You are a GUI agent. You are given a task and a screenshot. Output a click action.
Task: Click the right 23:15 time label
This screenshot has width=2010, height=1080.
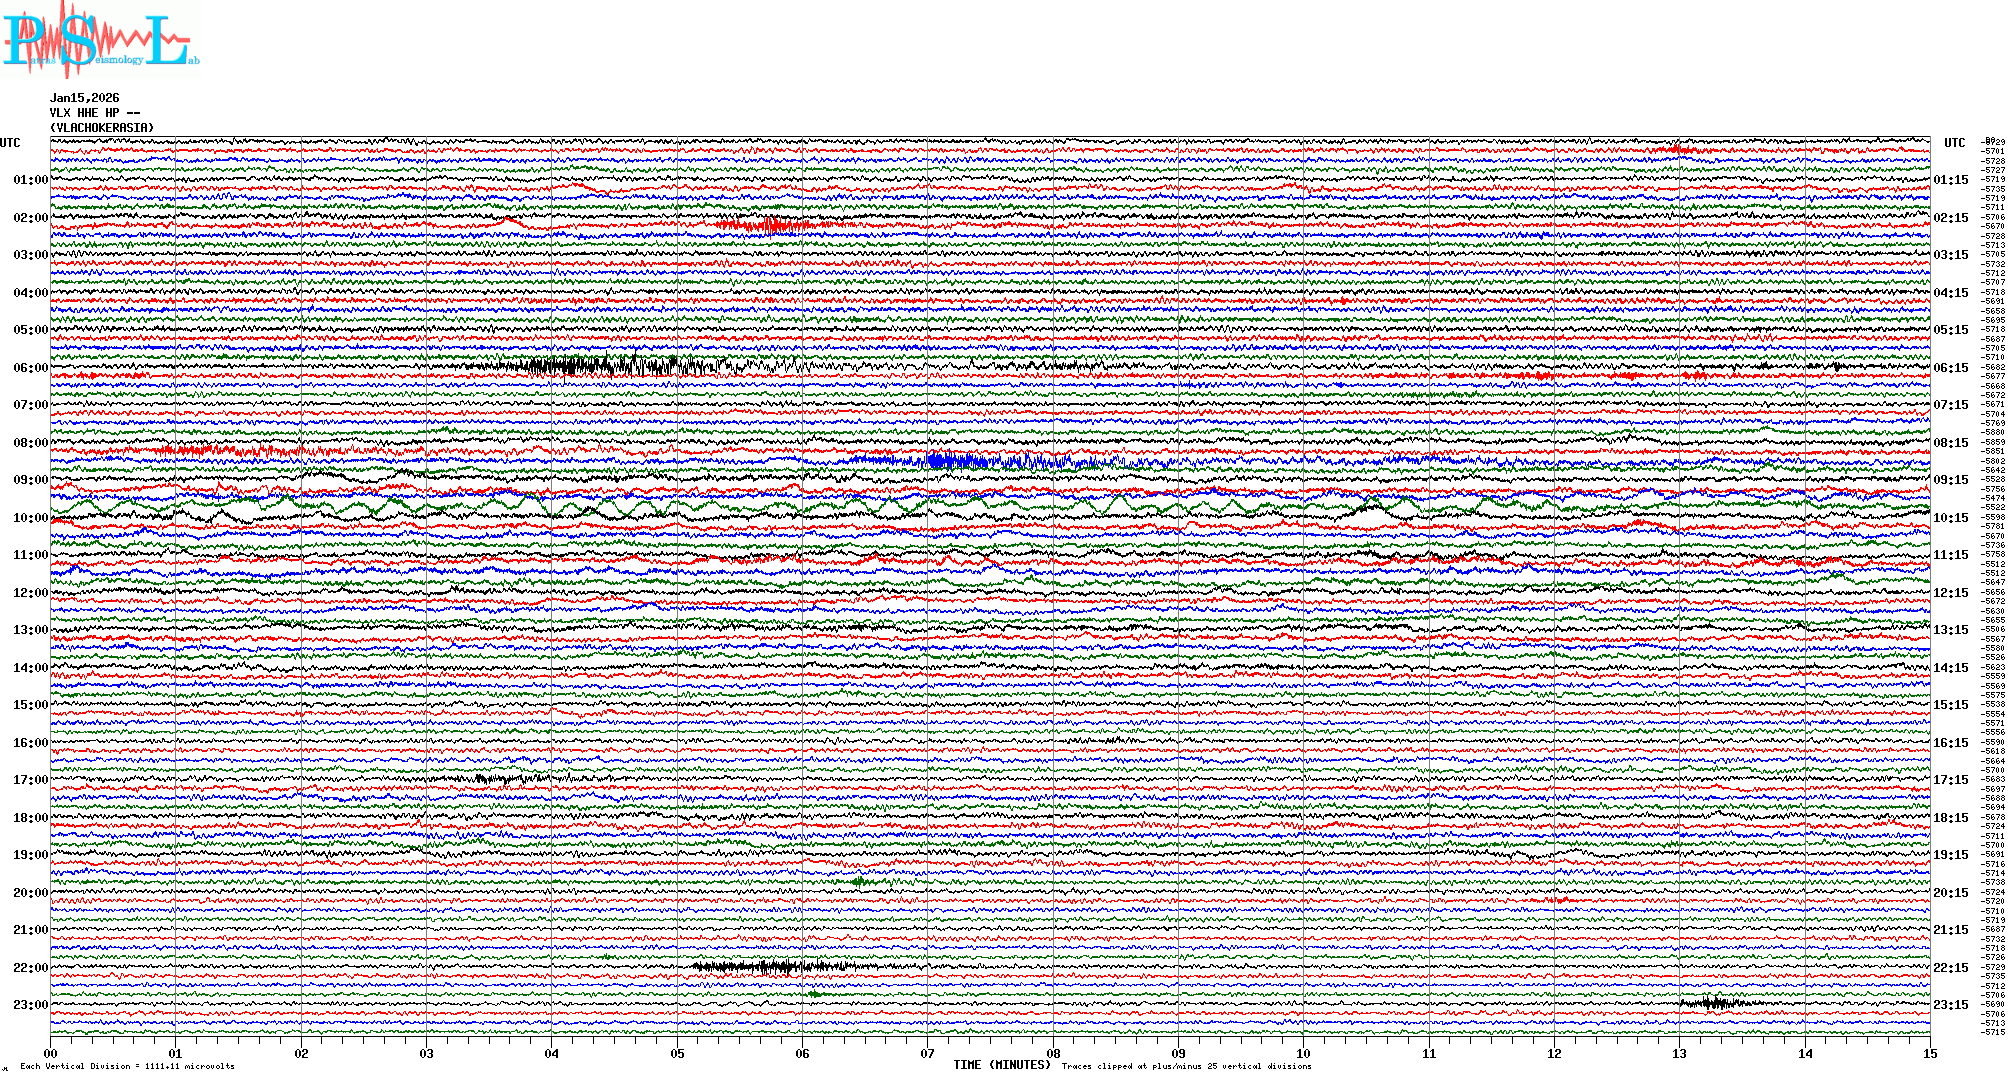click(1950, 1005)
